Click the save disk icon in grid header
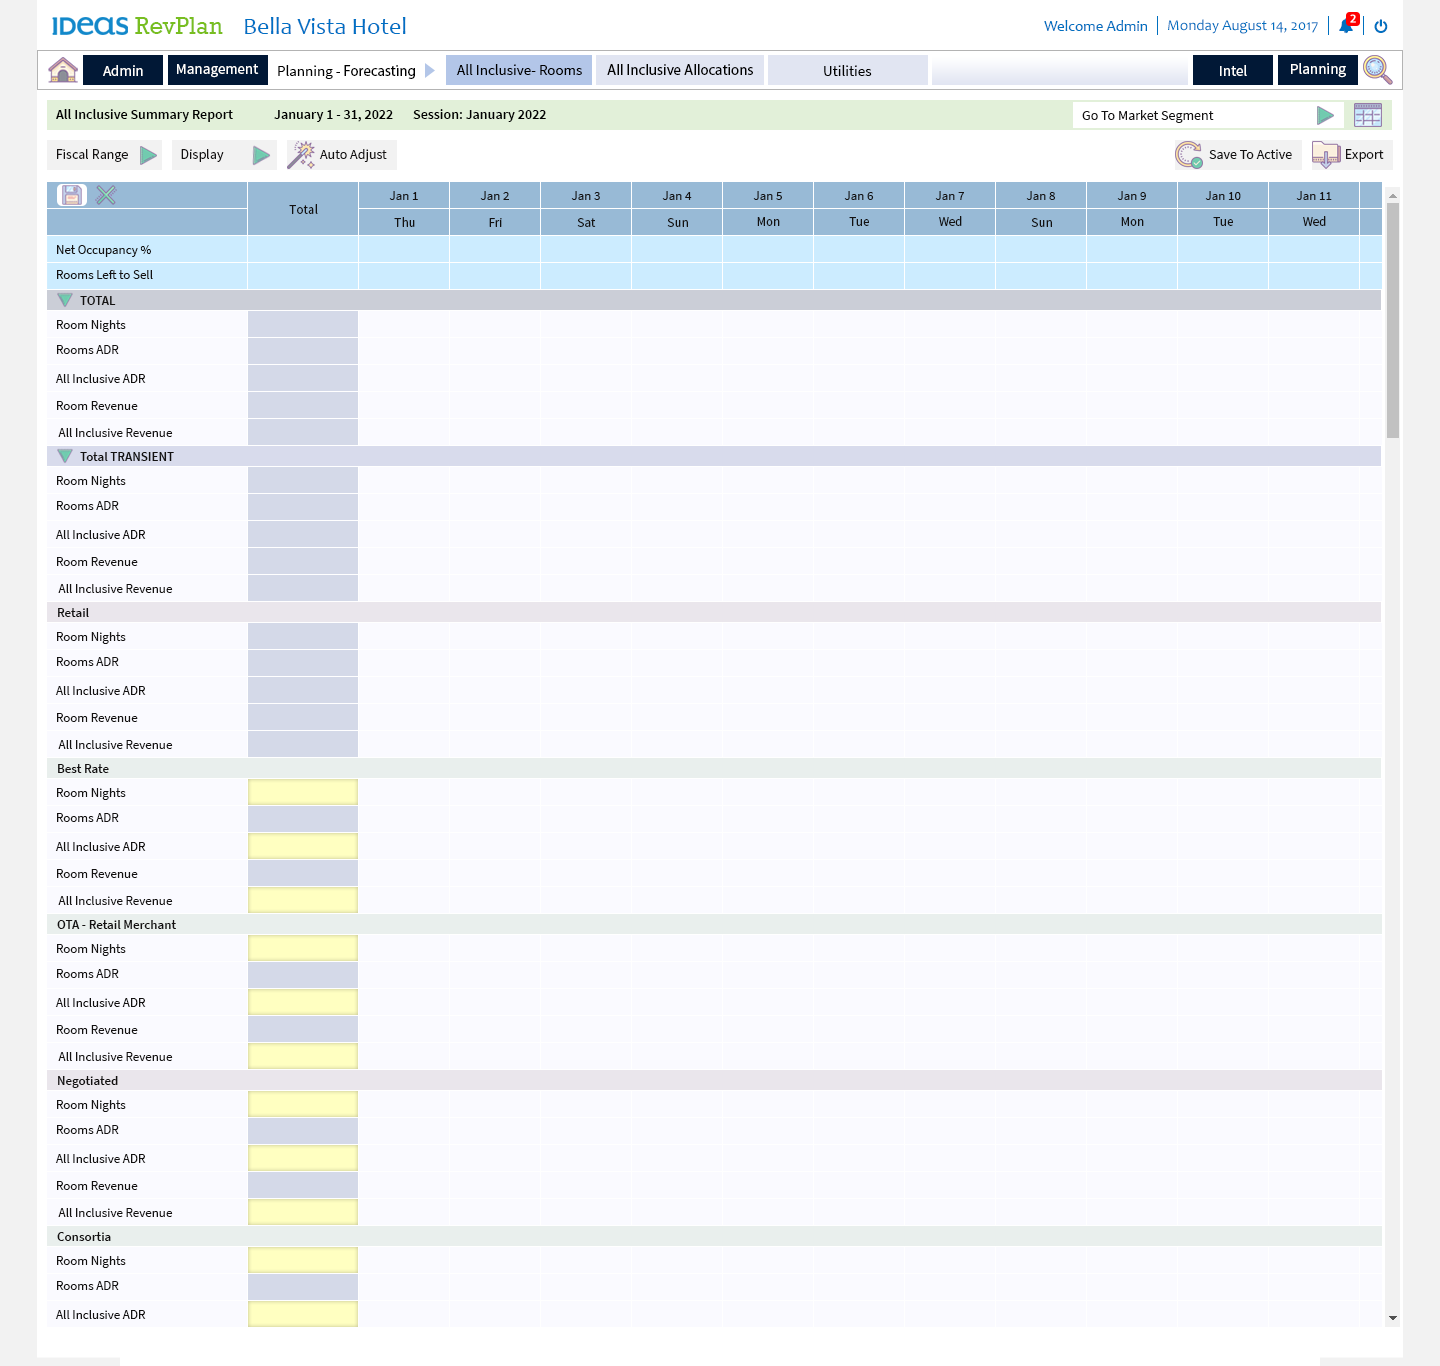 pyautogui.click(x=72, y=195)
